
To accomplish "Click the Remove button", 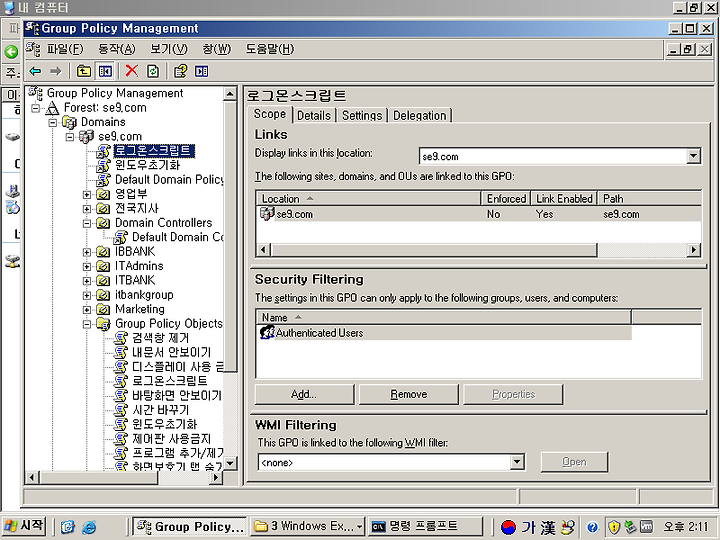I will (x=409, y=394).
